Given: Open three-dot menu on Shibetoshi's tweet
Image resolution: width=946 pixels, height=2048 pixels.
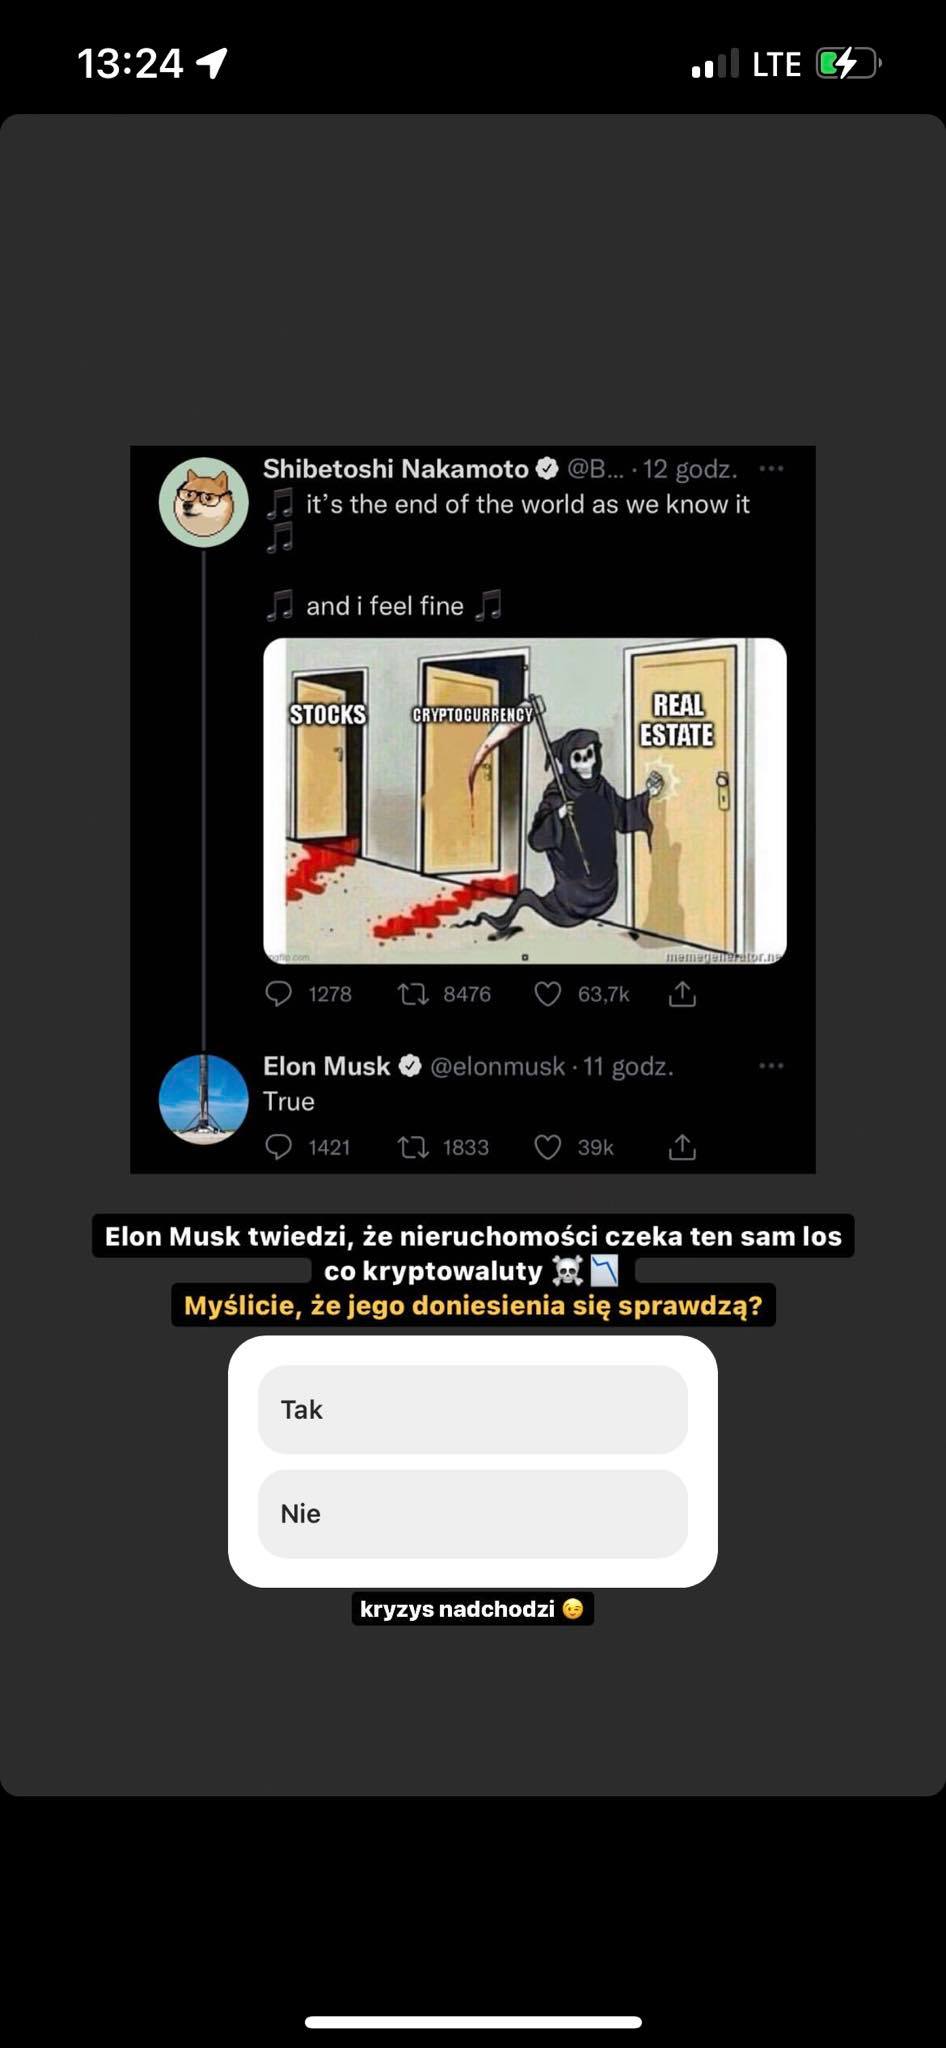Looking at the screenshot, I should [x=771, y=468].
